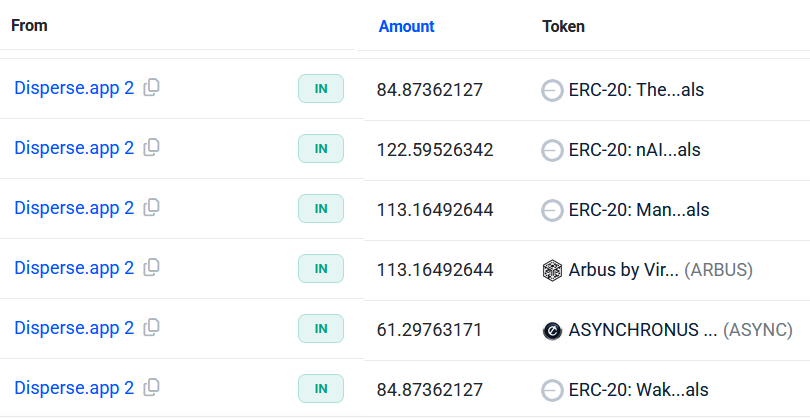Open the ERC-20: The...als token page
810x419 pixels.
tap(636, 90)
